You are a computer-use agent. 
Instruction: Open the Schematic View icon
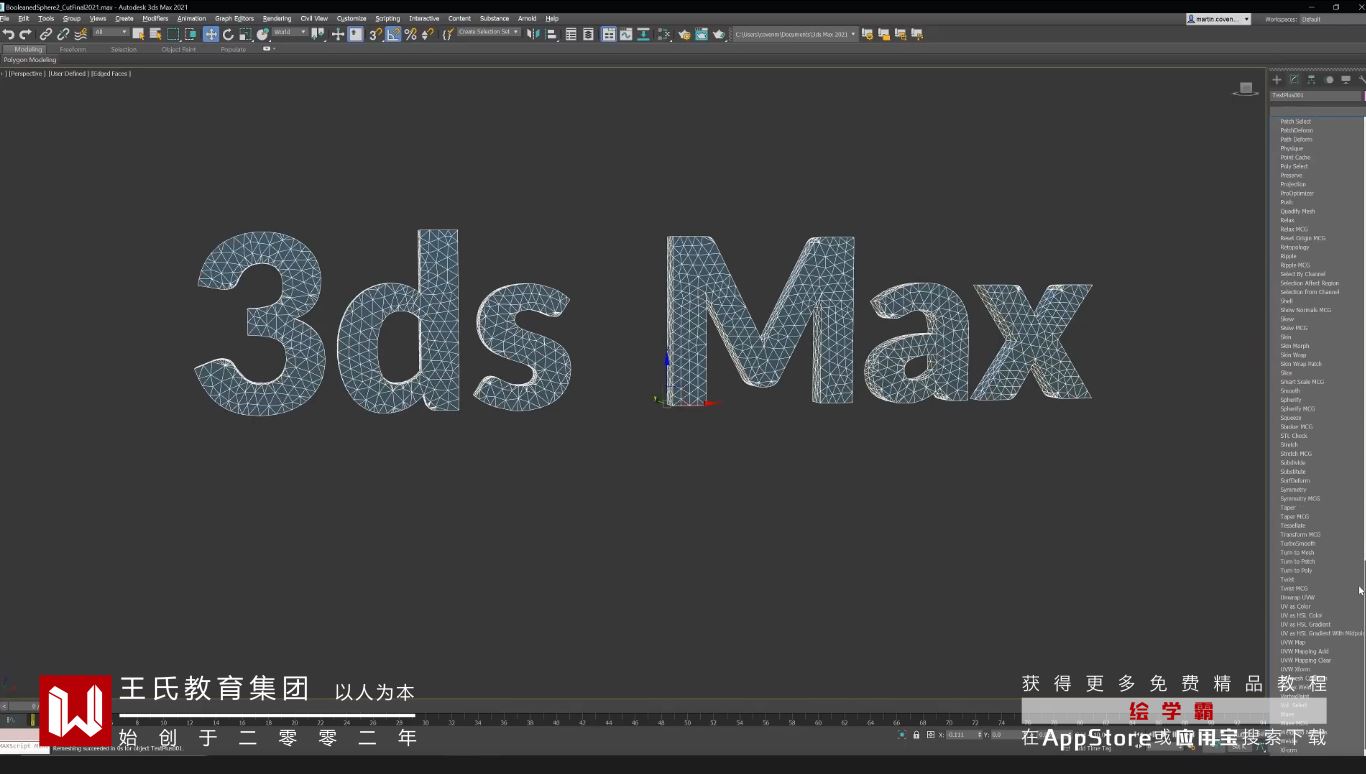643,34
